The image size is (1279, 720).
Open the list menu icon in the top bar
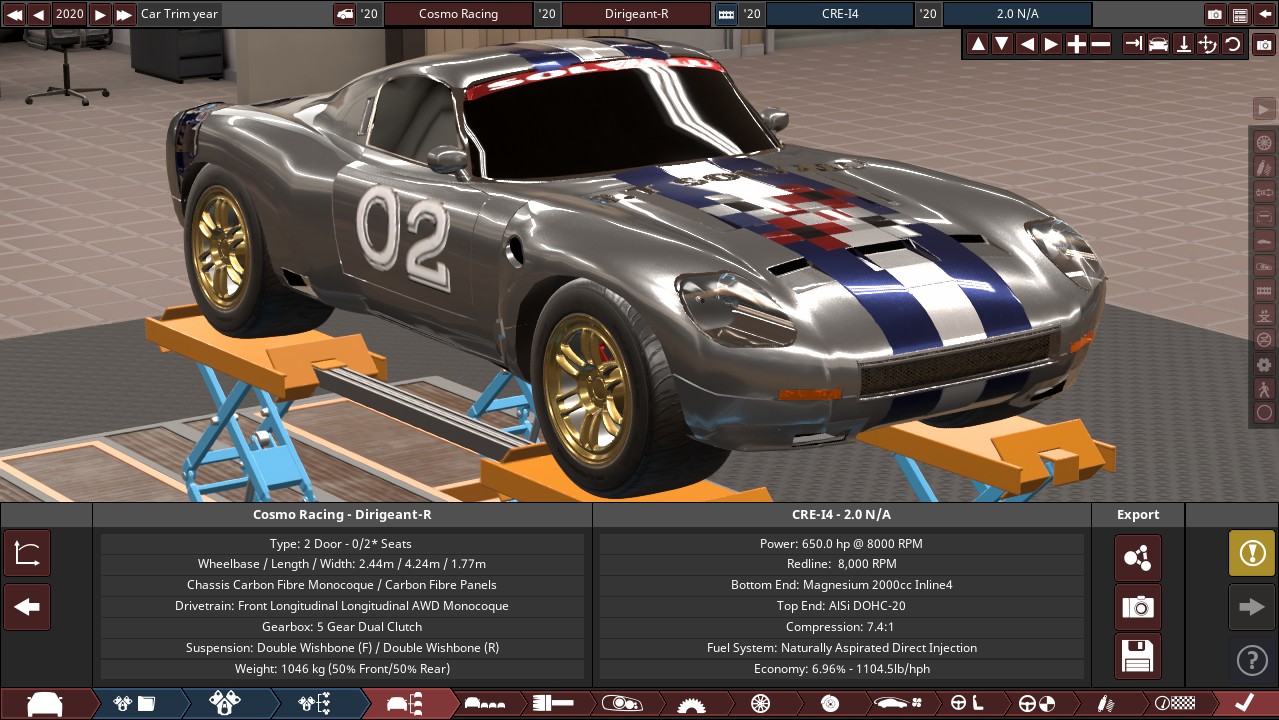pyautogui.click(x=1240, y=14)
